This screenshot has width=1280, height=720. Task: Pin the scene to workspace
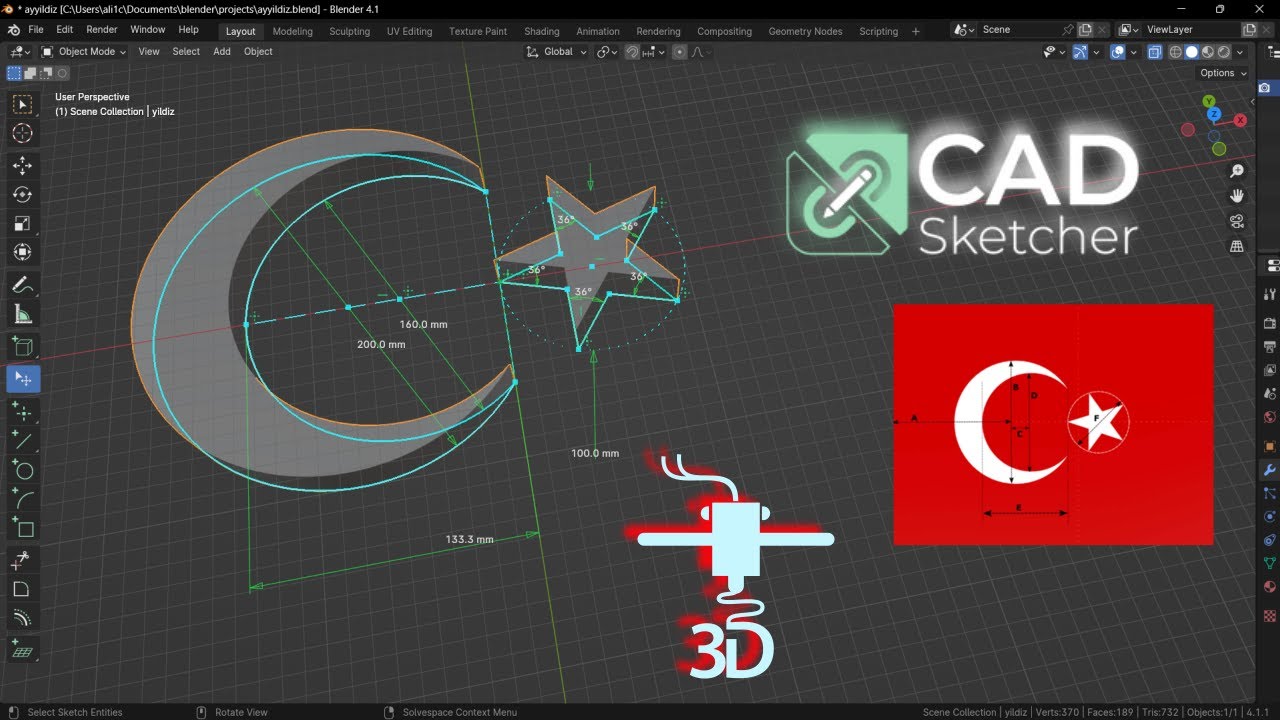tap(1068, 30)
